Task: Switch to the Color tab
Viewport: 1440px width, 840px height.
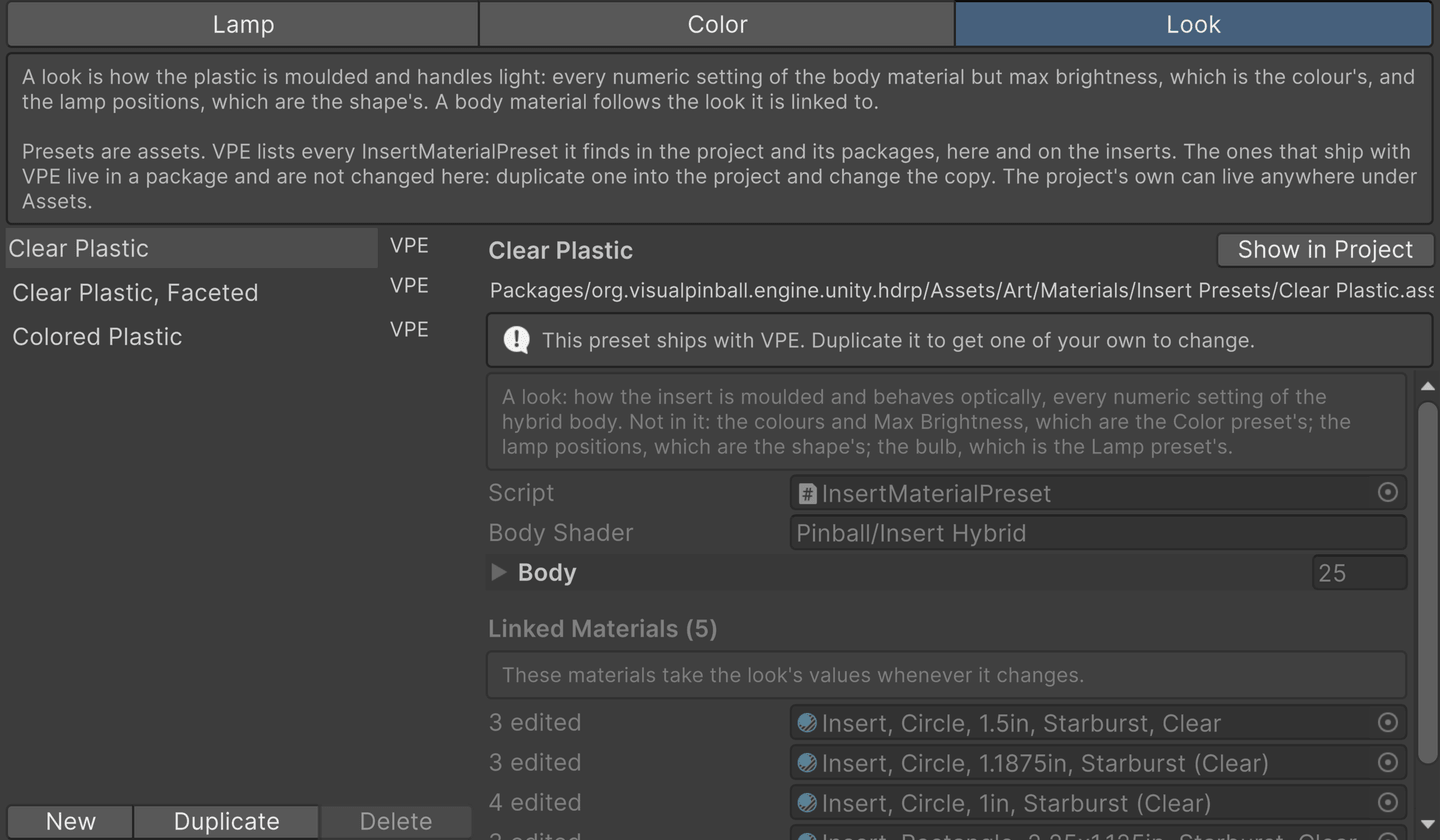Action: (x=717, y=24)
